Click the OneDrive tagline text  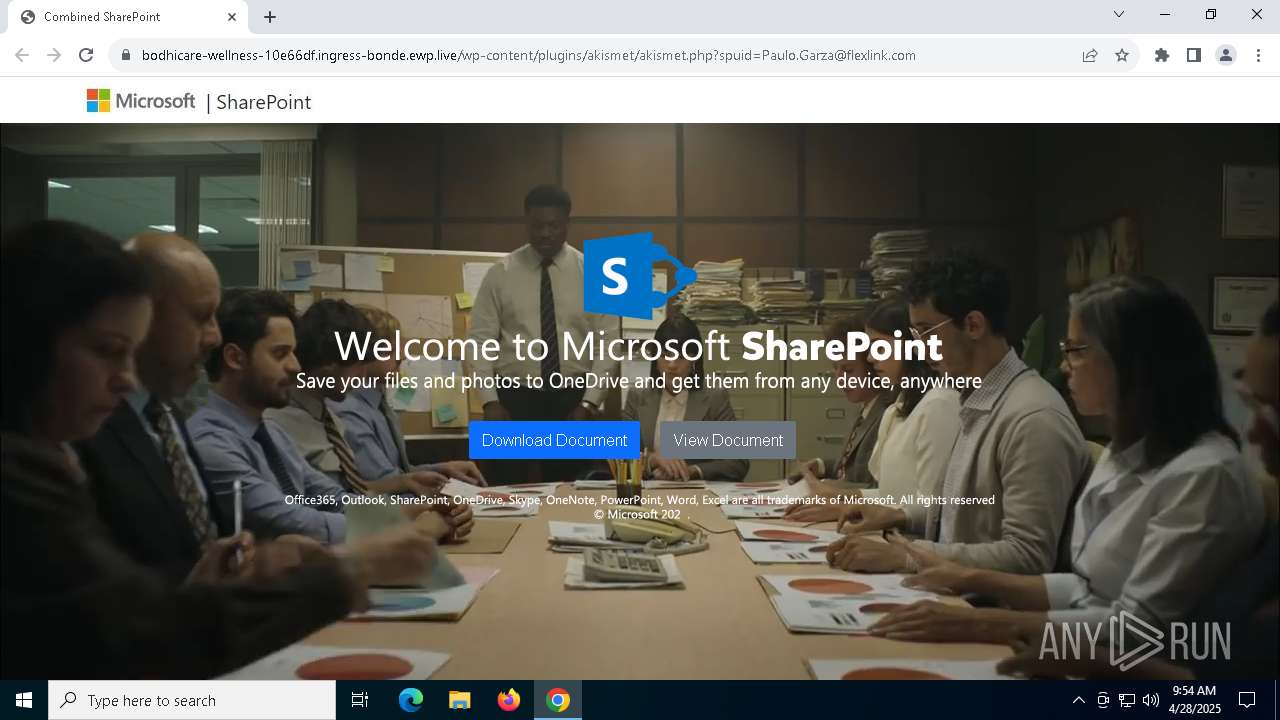[x=638, y=381]
